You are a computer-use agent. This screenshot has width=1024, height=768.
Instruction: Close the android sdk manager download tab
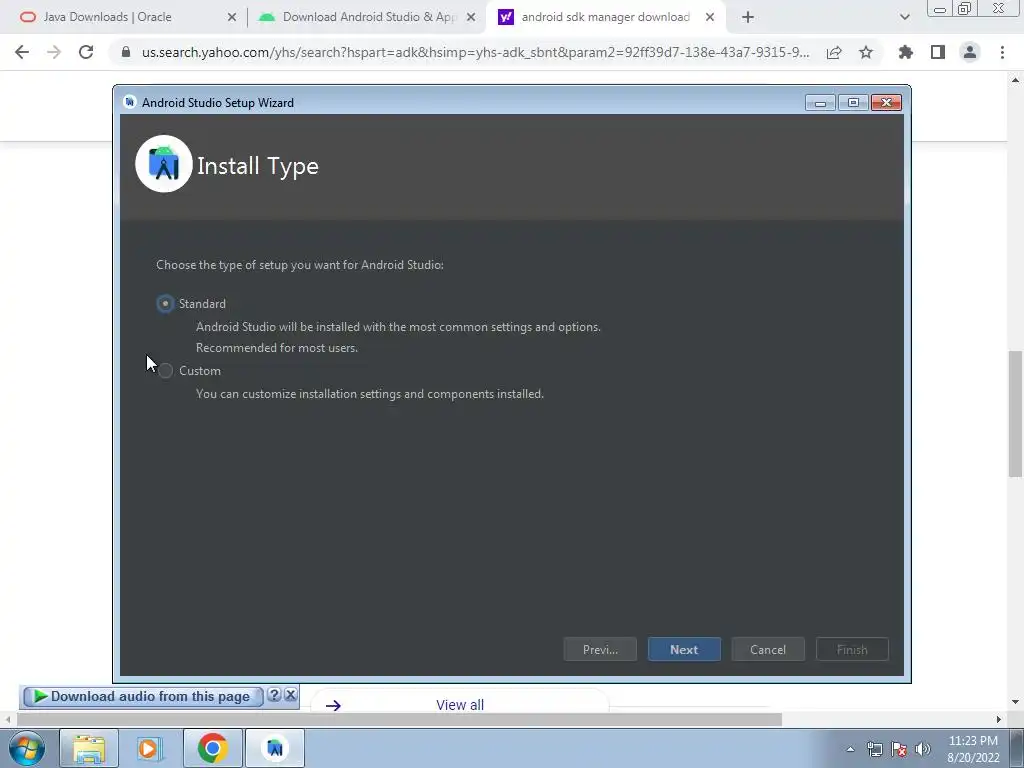click(x=710, y=18)
